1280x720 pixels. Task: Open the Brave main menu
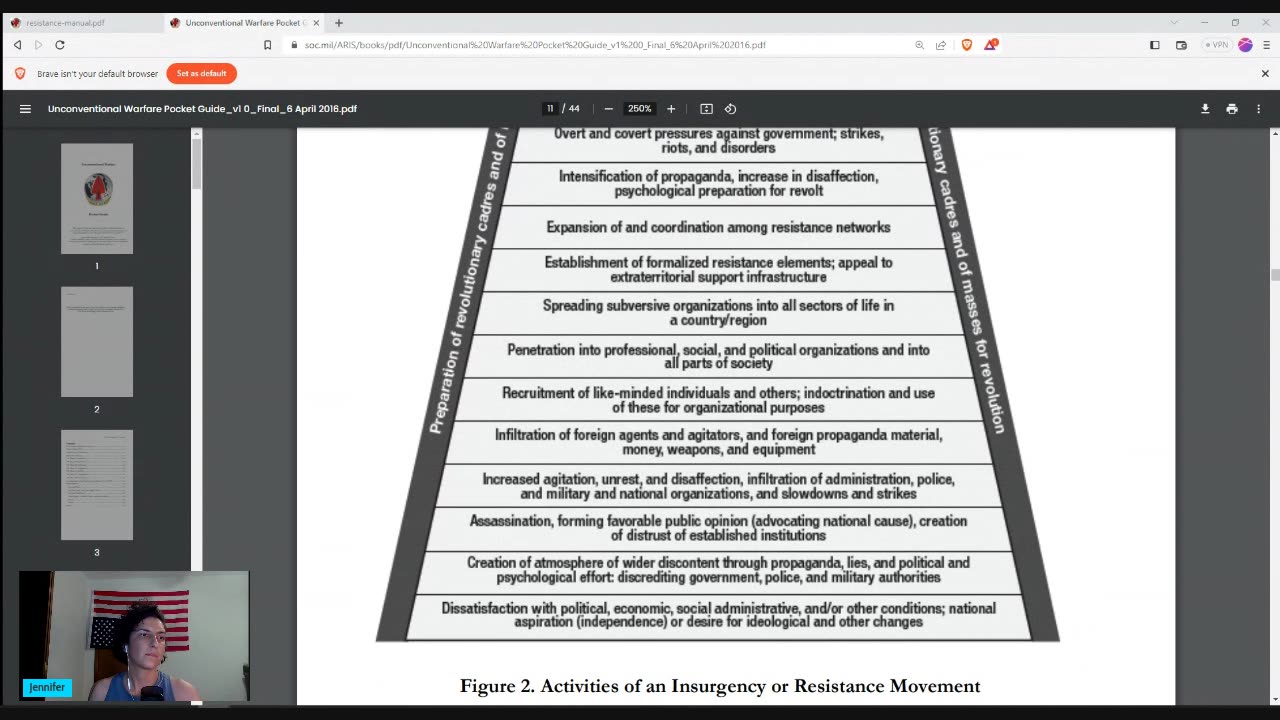pyautogui.click(x=1267, y=45)
